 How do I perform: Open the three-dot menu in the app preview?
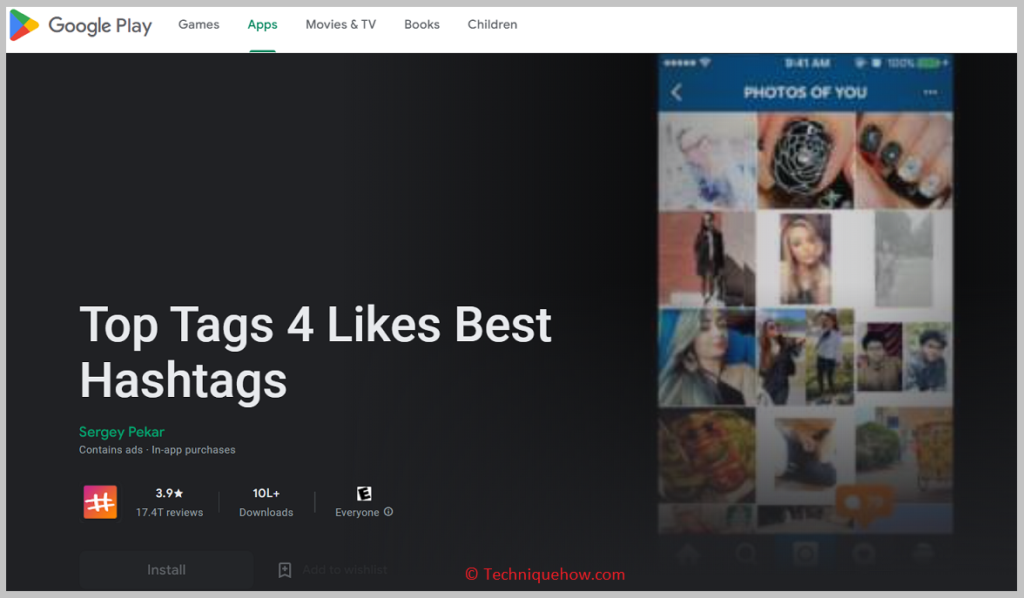click(931, 93)
